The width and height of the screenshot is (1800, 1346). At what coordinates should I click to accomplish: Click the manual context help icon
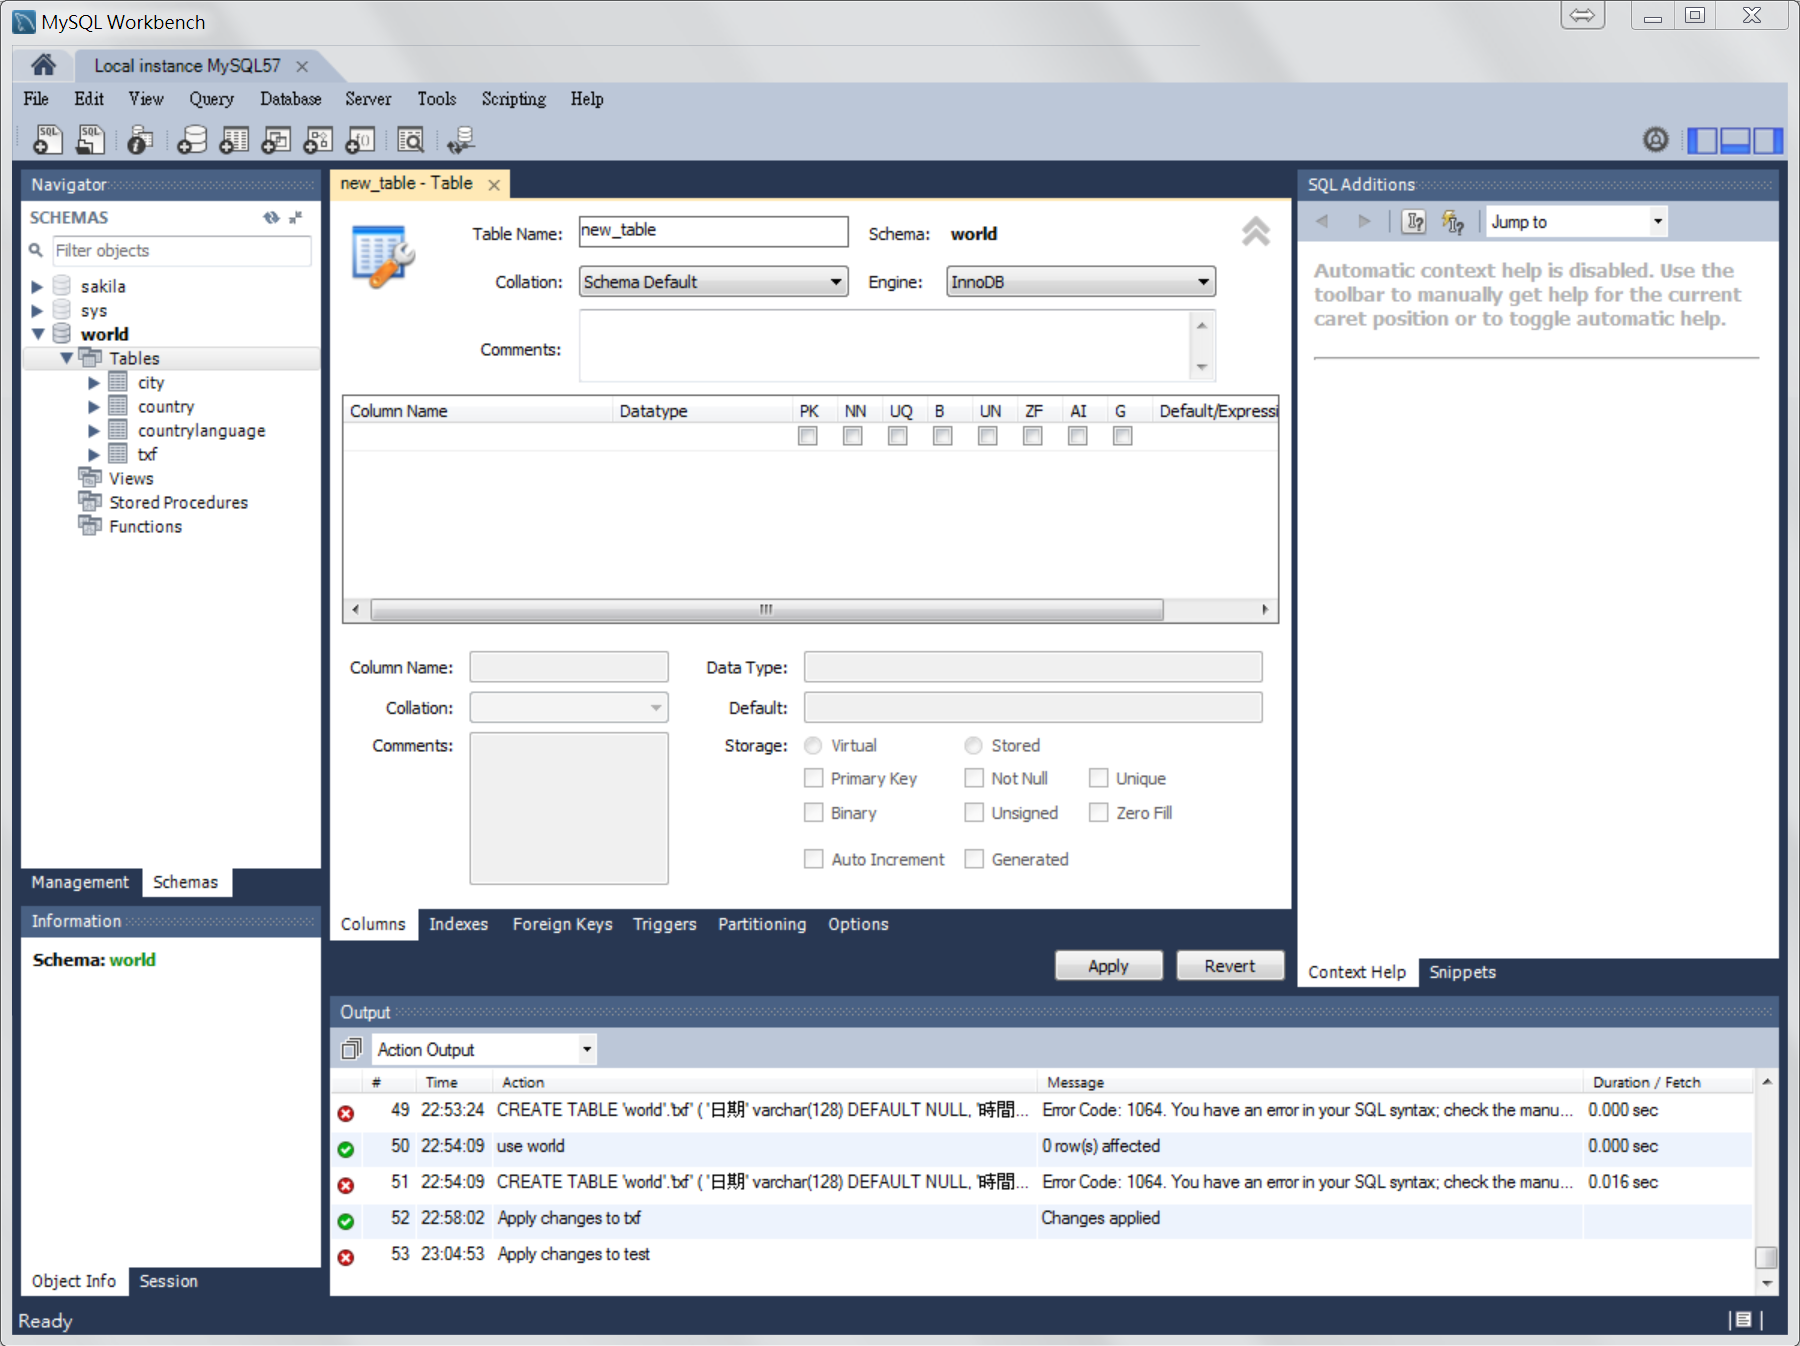(x=1414, y=221)
